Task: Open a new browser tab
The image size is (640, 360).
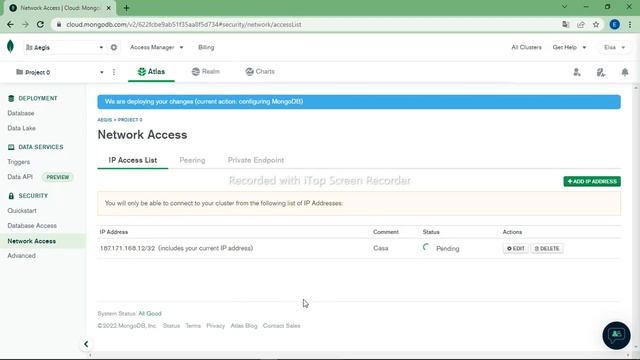Action: [x=127, y=8]
